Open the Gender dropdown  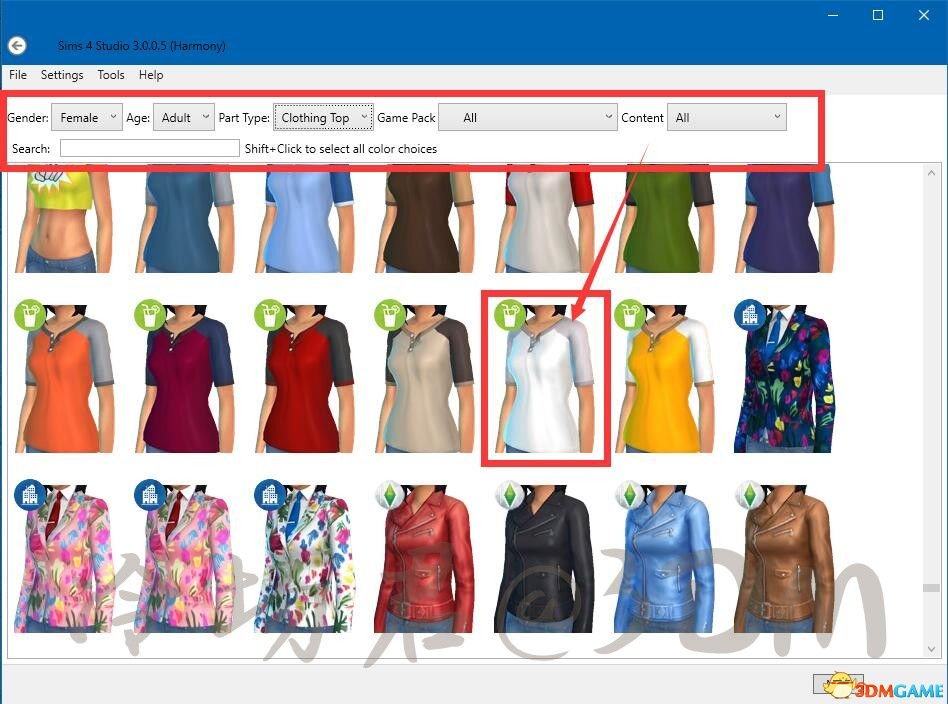[86, 118]
